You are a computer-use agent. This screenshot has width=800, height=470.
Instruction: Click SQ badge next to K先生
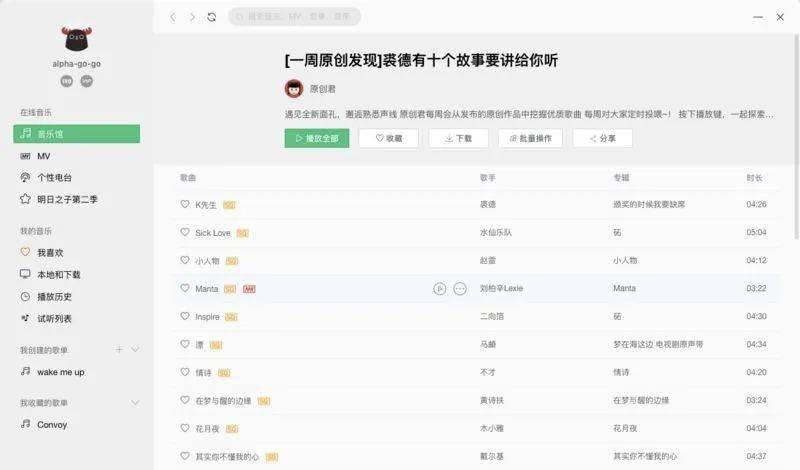click(229, 205)
